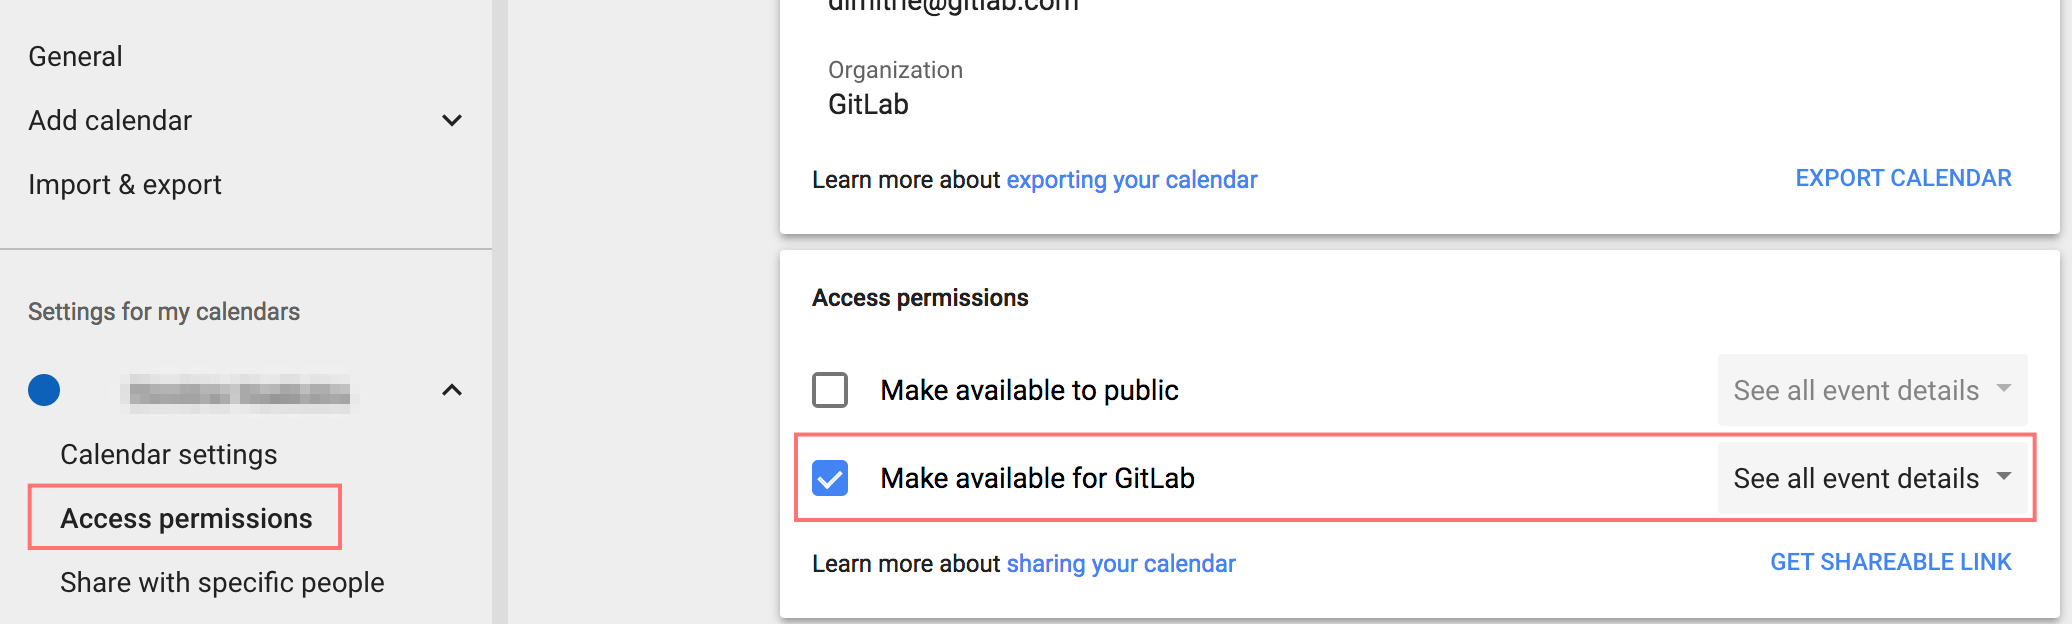The height and width of the screenshot is (624, 2072).
Task: Open the sharing your calendar help link
Action: [x=1120, y=563]
